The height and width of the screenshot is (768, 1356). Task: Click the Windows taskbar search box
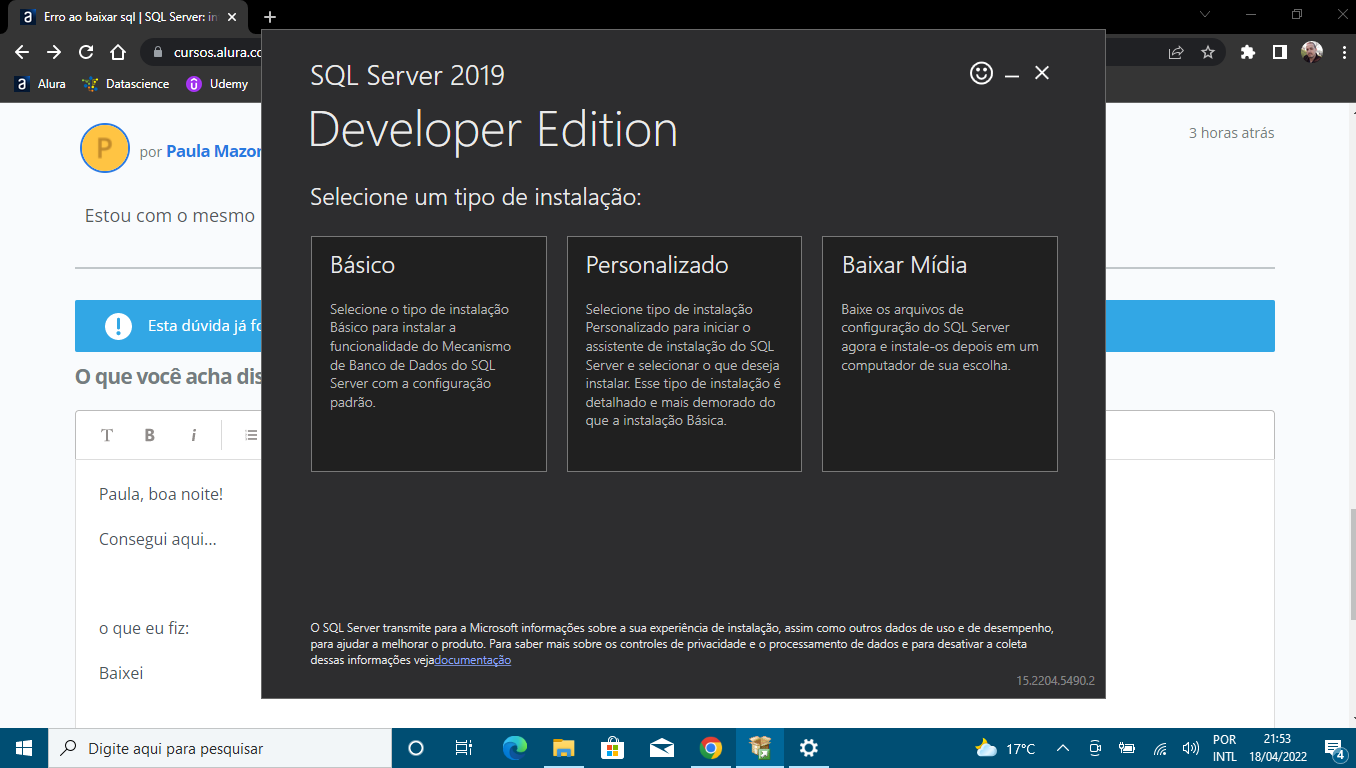tap(220, 748)
